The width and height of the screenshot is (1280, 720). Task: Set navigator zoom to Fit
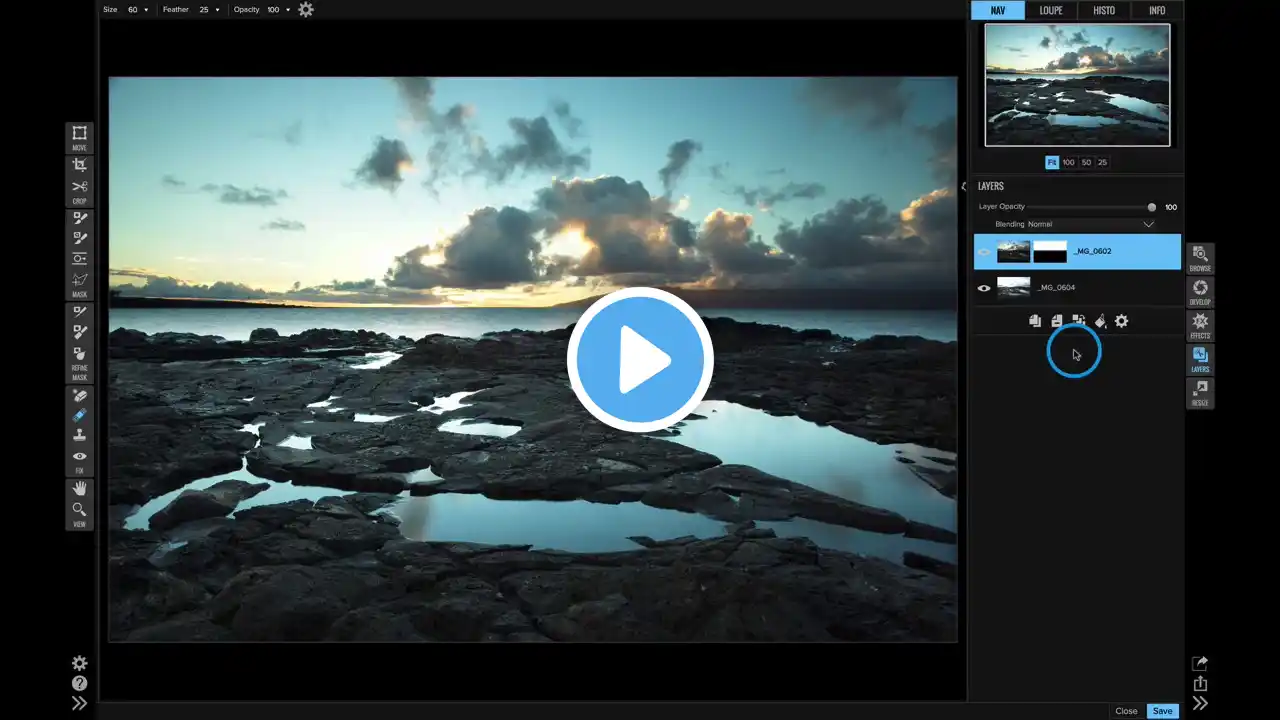[1052, 162]
